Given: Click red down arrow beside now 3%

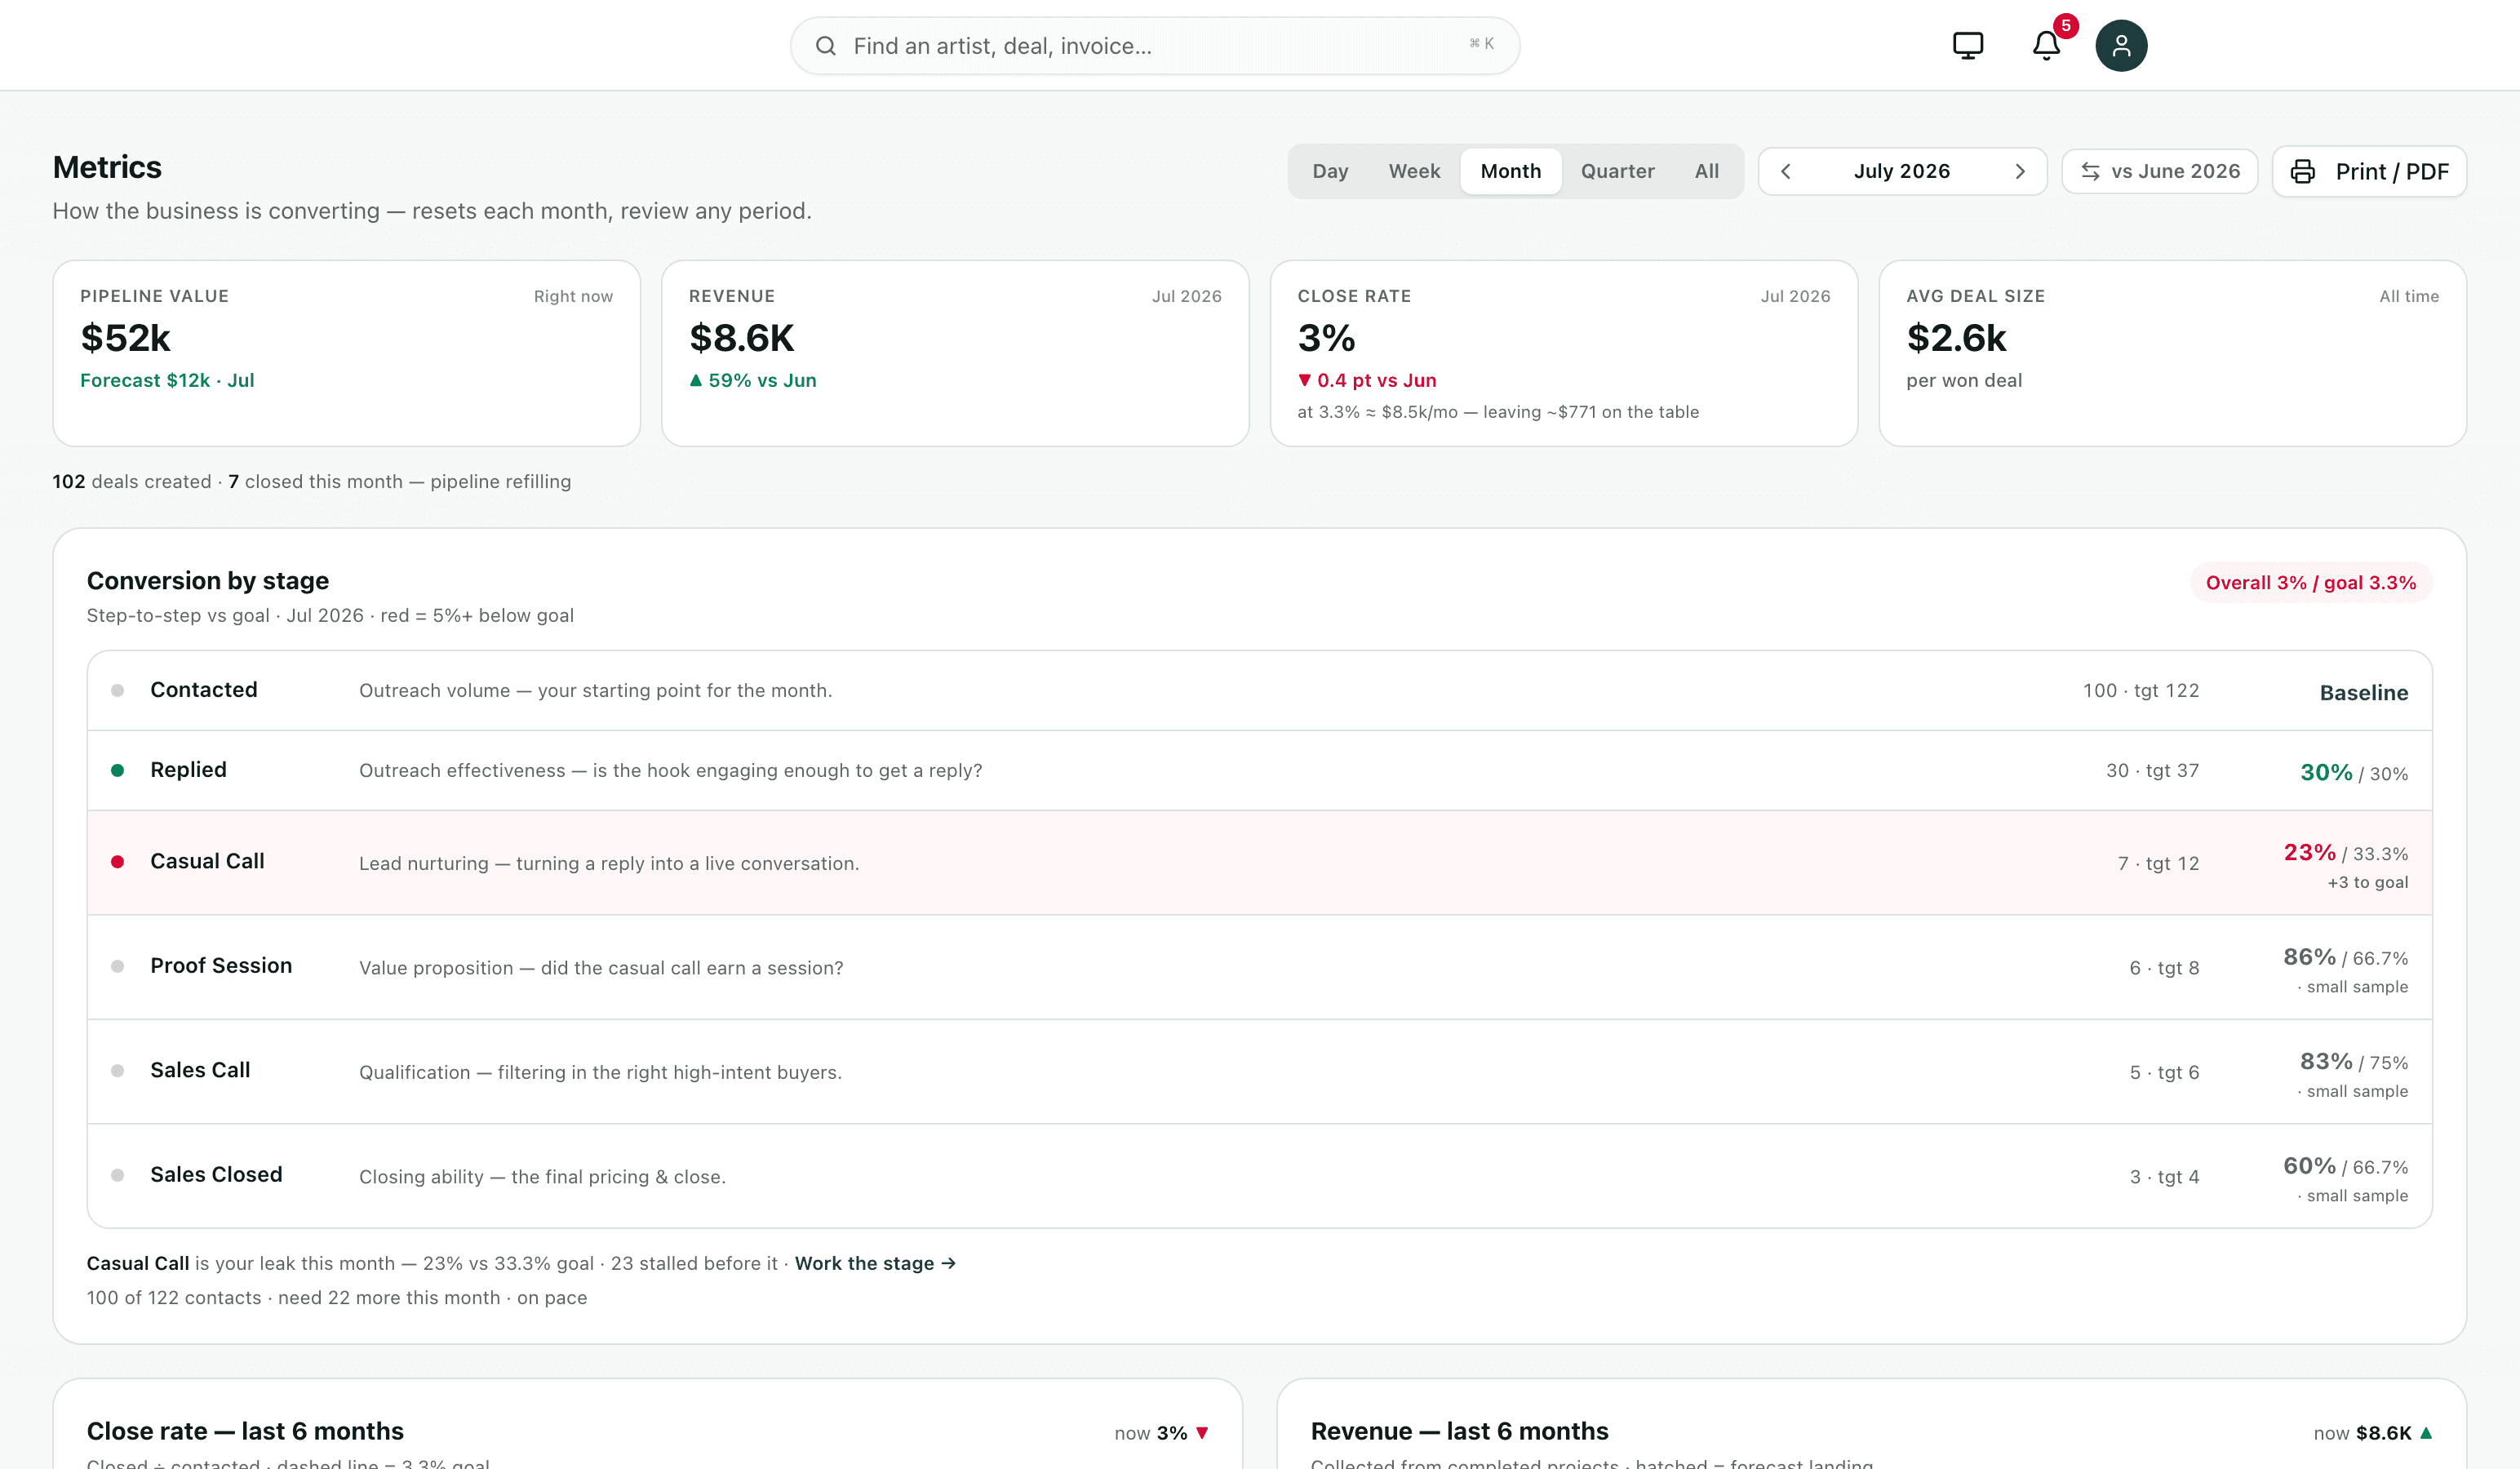Looking at the screenshot, I should (1202, 1433).
